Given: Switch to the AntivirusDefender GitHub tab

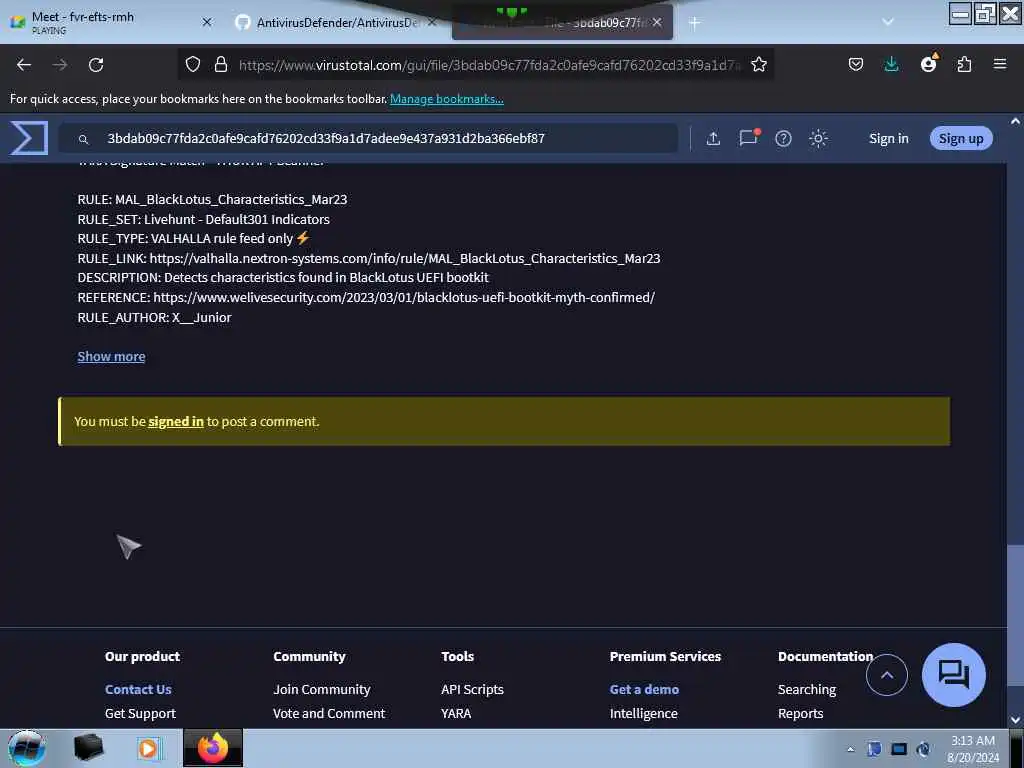Looking at the screenshot, I should point(336,23).
